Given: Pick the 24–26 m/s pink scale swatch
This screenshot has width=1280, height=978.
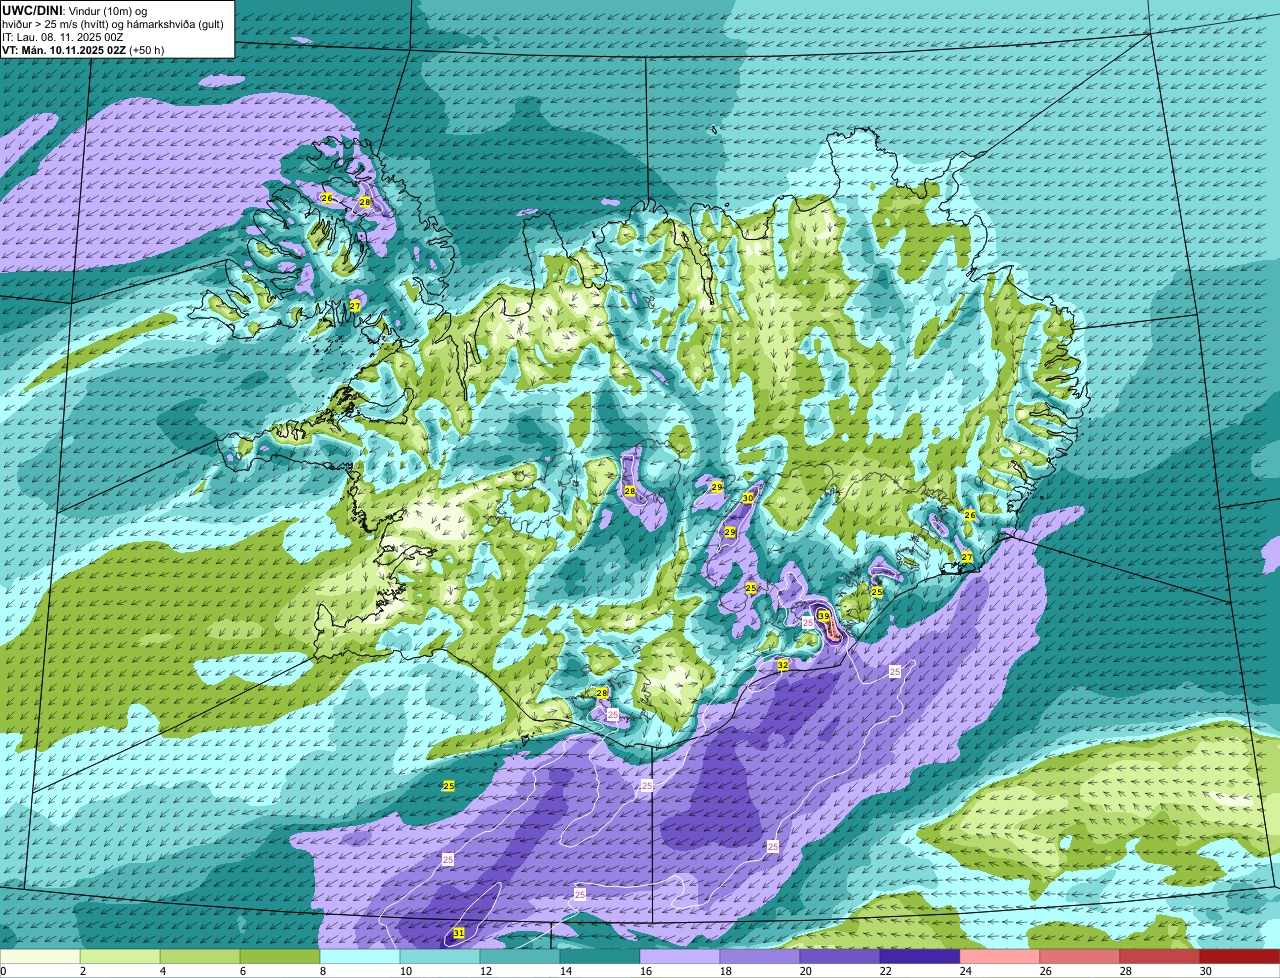Looking at the screenshot, I should (x=1000, y=956).
